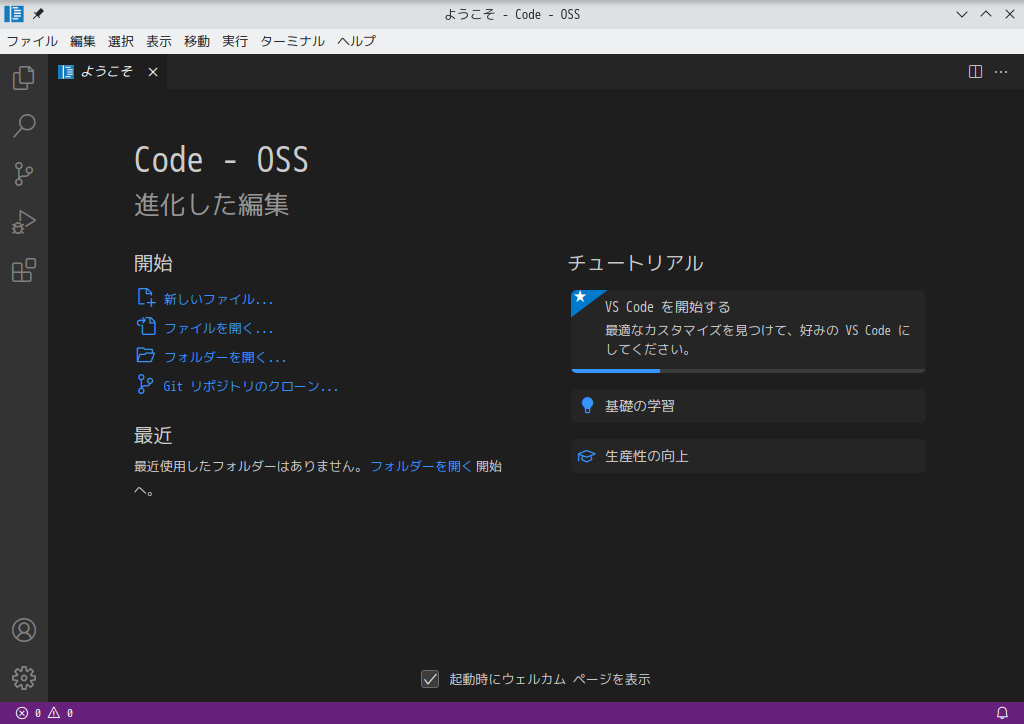This screenshot has height=724, width=1024.
Task: Click the チュートリアル heading
Action: [x=635, y=263]
